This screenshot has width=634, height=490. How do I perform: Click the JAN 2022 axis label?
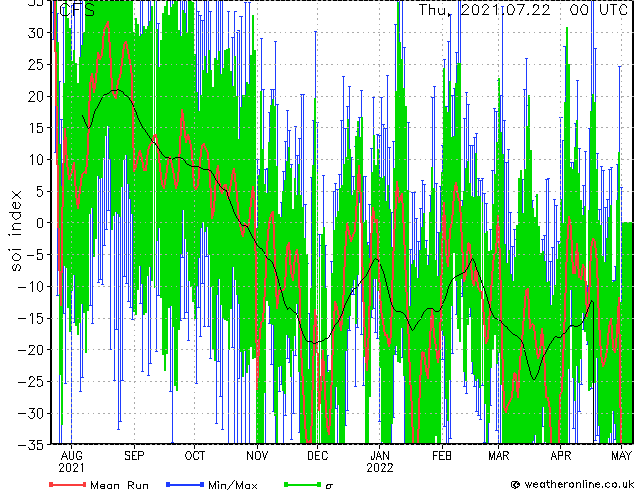click(380, 462)
